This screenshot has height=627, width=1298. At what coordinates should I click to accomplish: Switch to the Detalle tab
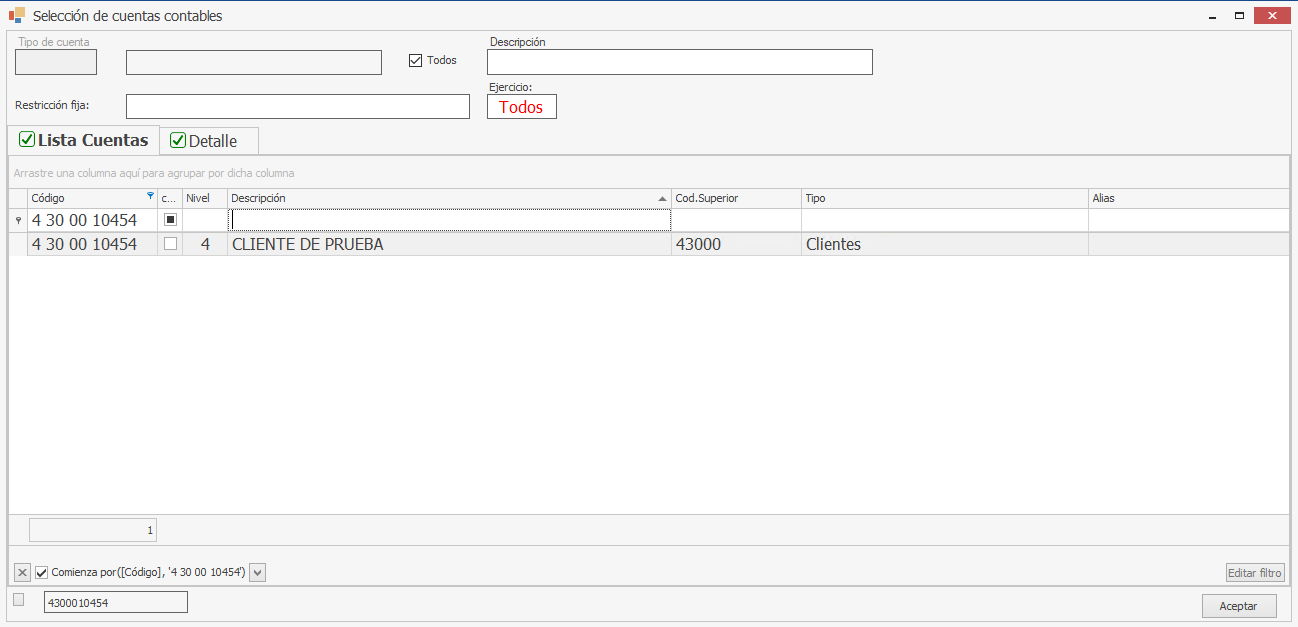pos(211,141)
